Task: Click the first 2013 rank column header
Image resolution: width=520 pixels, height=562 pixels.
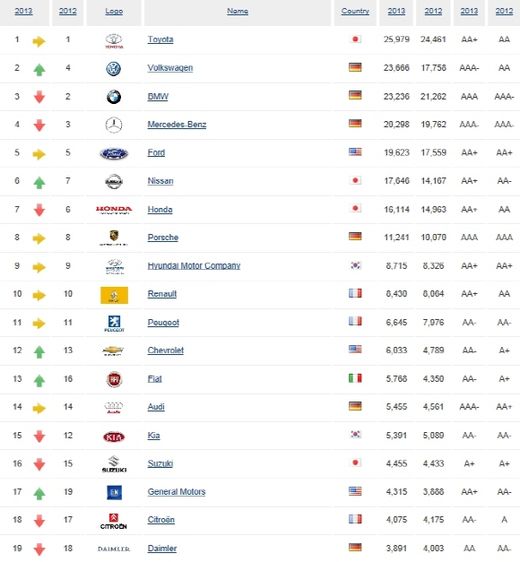Action: pyautogui.click(x=24, y=11)
